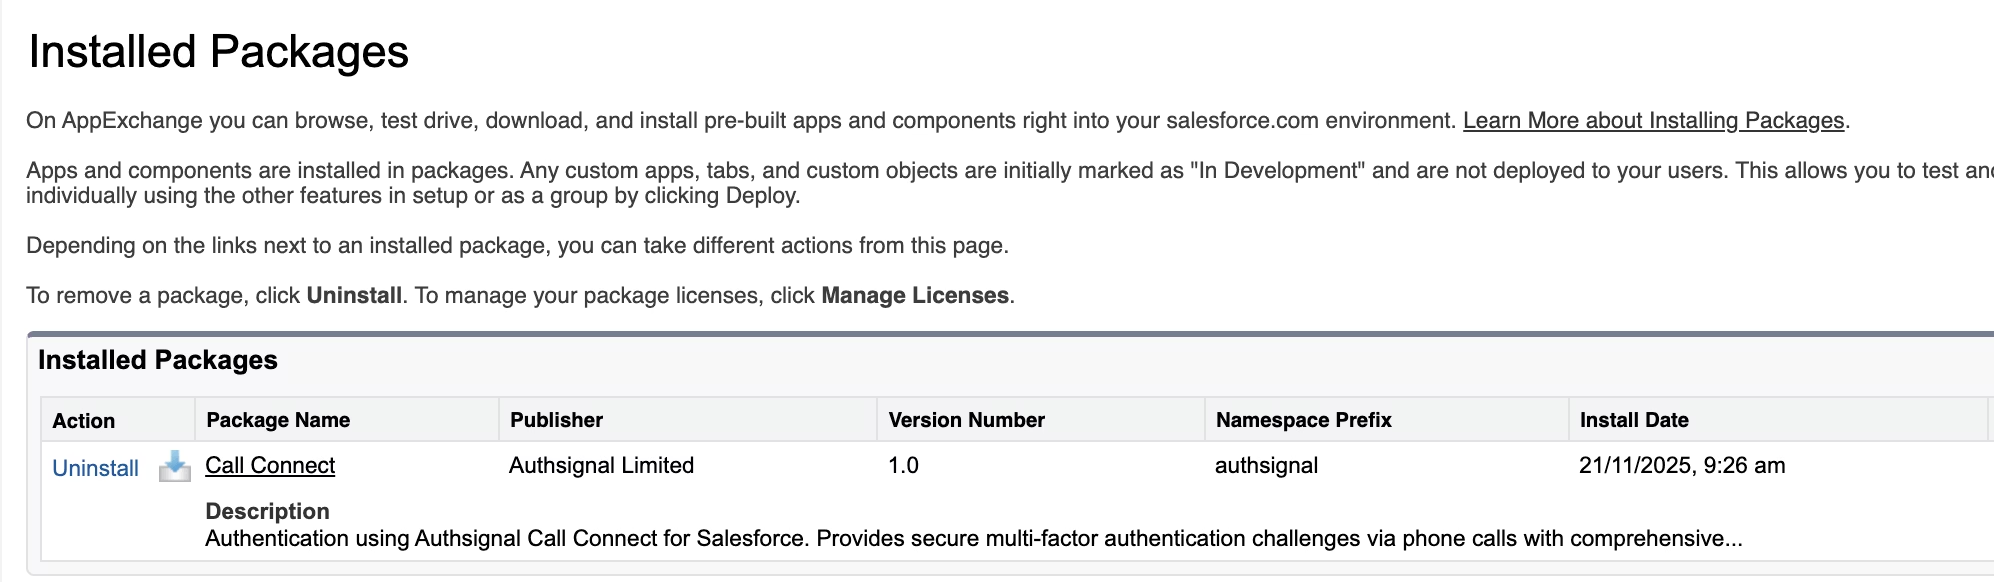Click the Publisher column header
The image size is (1994, 582).
click(556, 420)
